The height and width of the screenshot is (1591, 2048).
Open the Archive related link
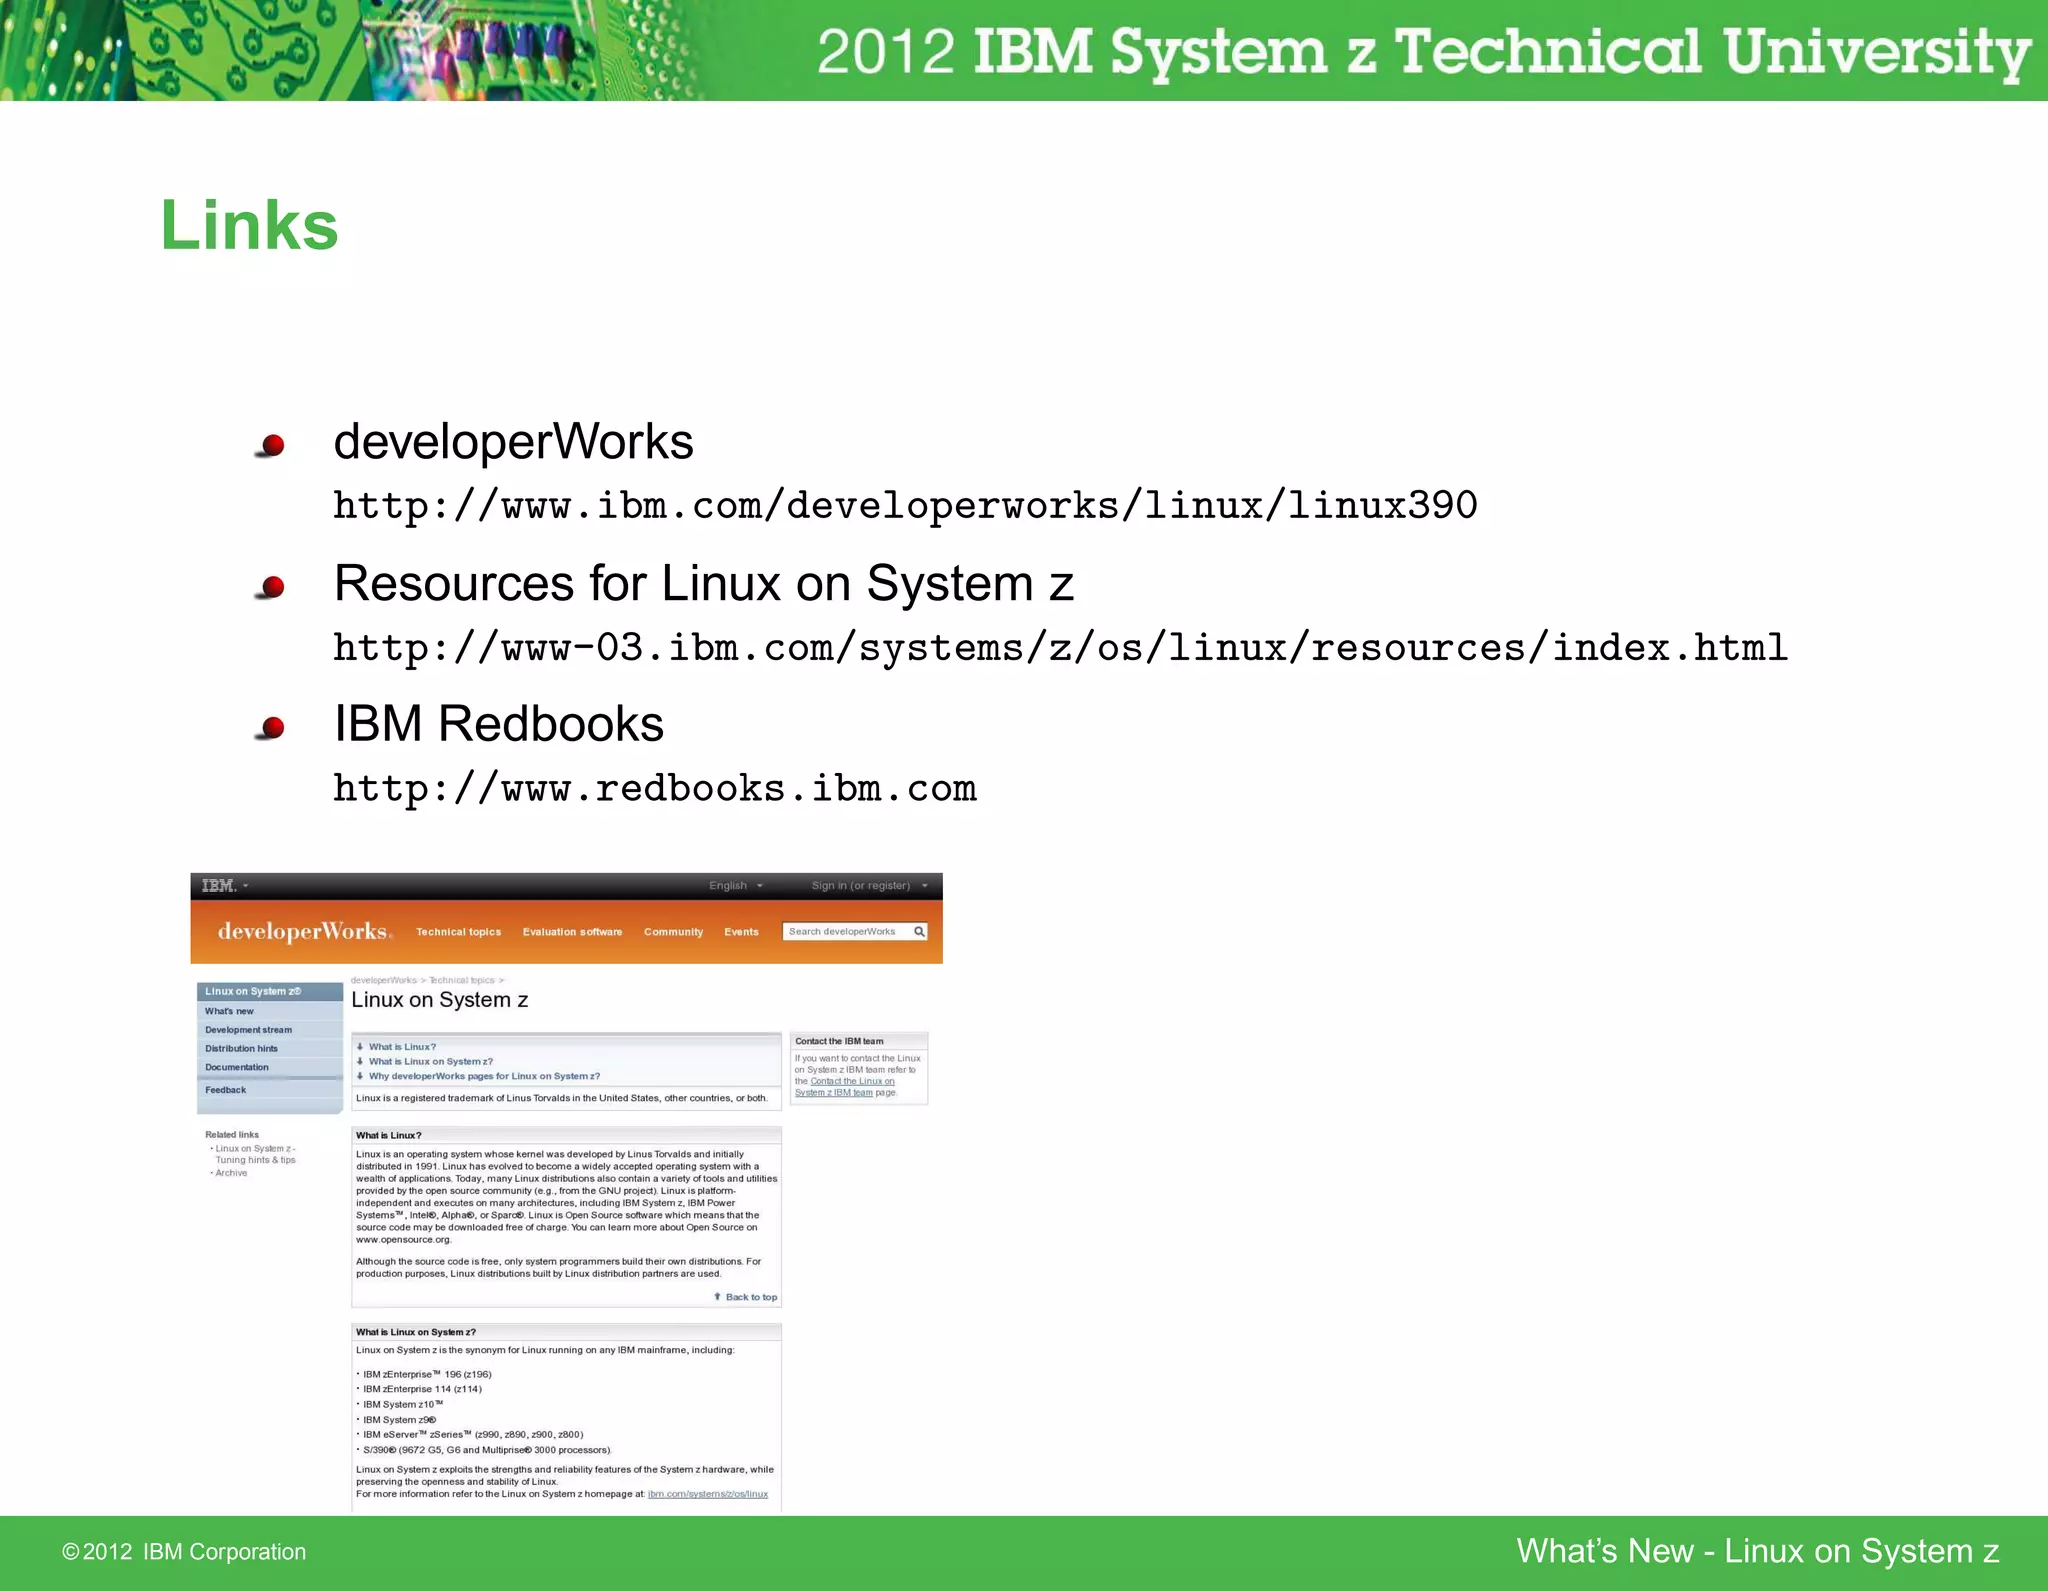click(231, 1173)
